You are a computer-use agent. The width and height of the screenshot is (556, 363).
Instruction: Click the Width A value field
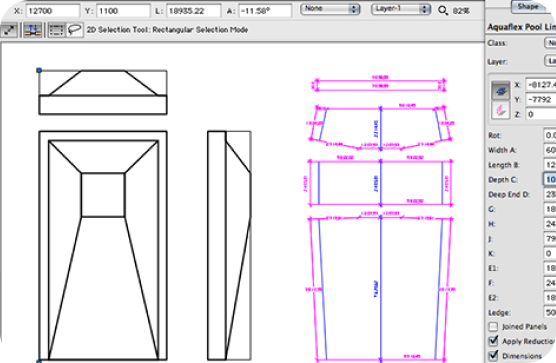pyautogui.click(x=550, y=150)
